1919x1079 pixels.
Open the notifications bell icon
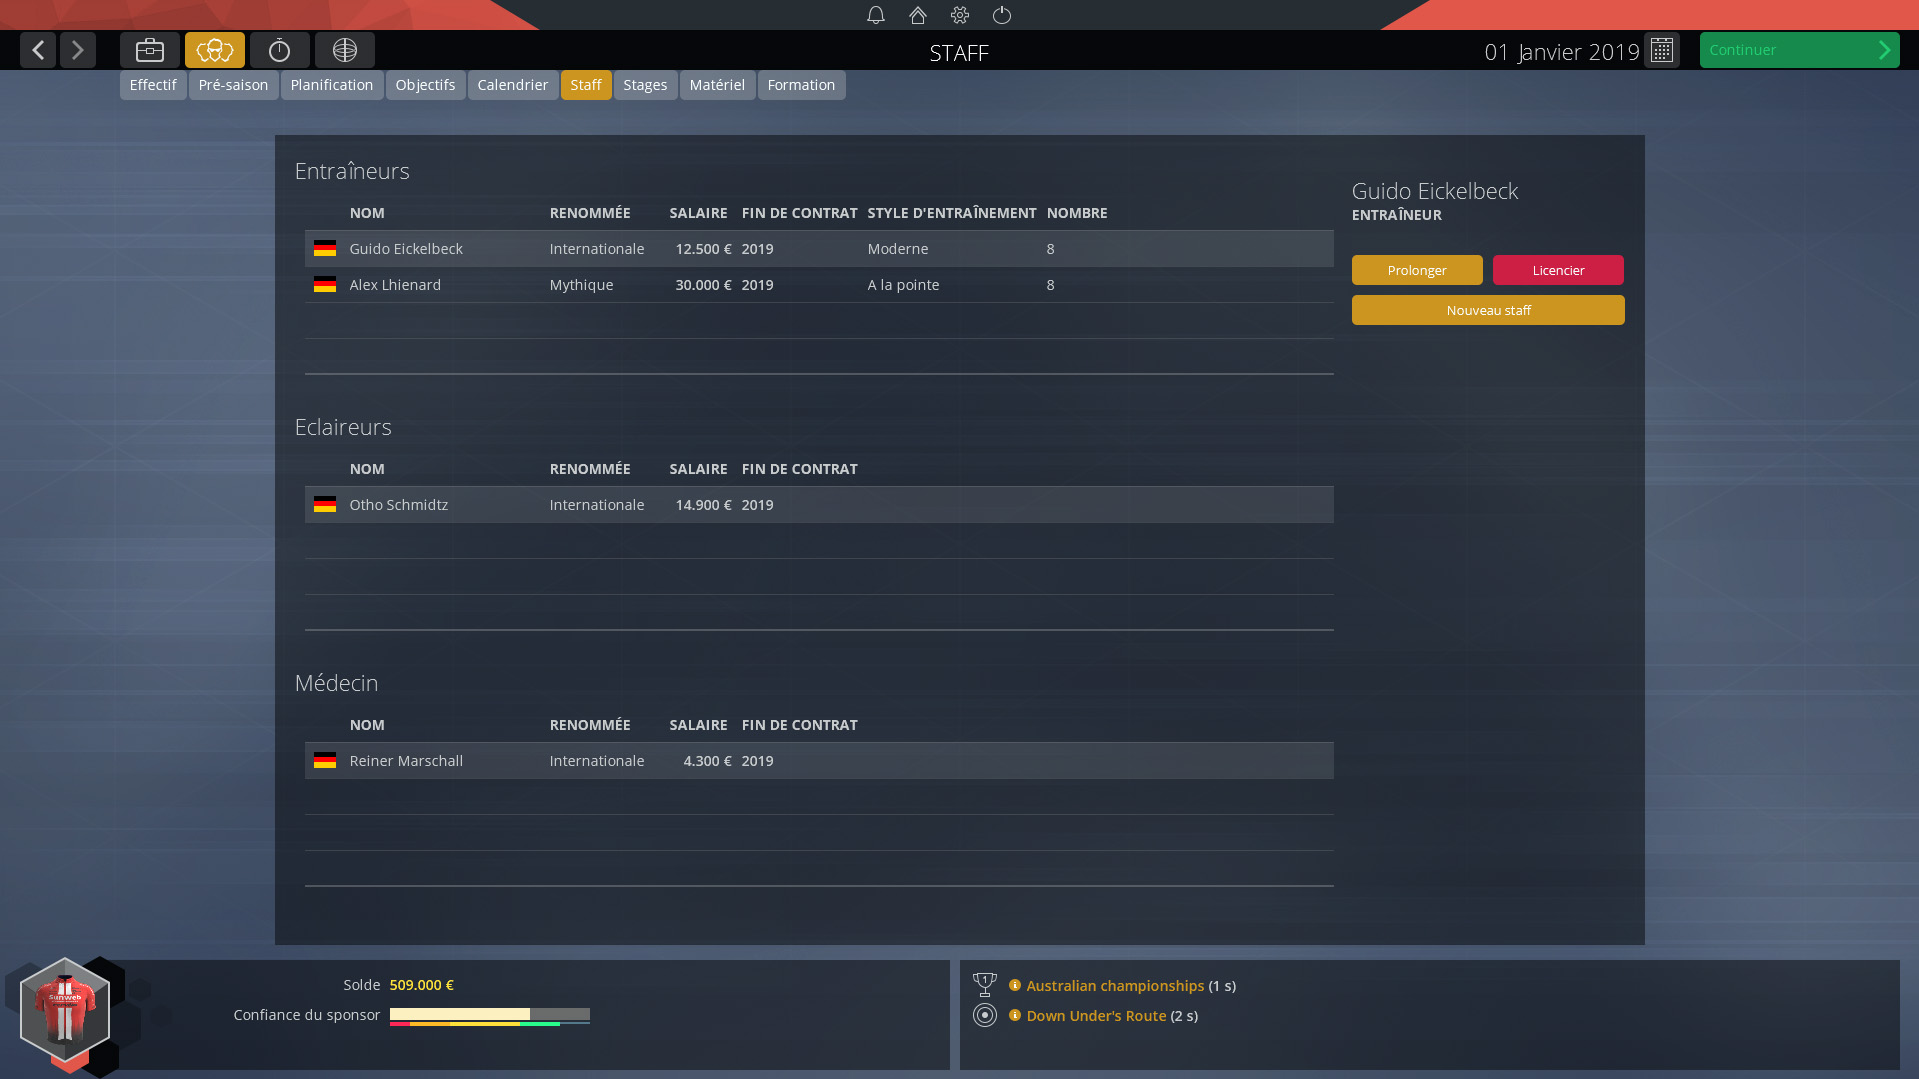(876, 15)
